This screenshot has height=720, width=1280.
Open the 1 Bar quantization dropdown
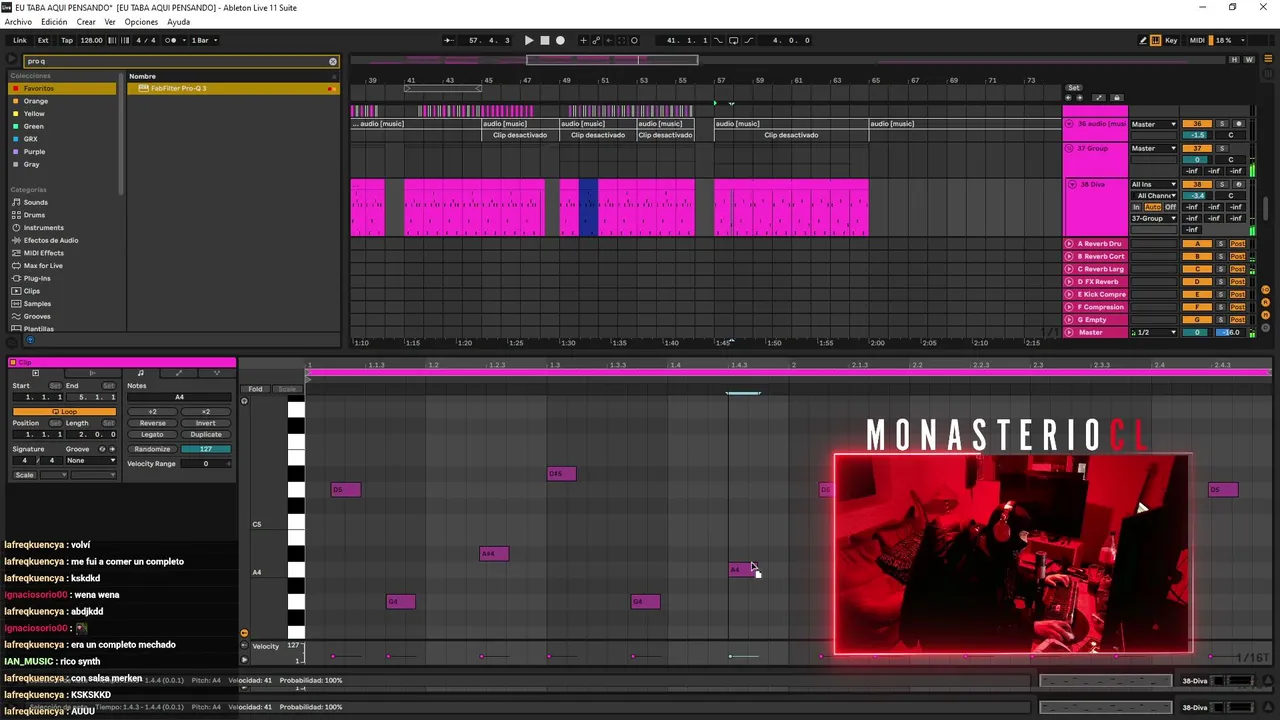[x=204, y=40]
